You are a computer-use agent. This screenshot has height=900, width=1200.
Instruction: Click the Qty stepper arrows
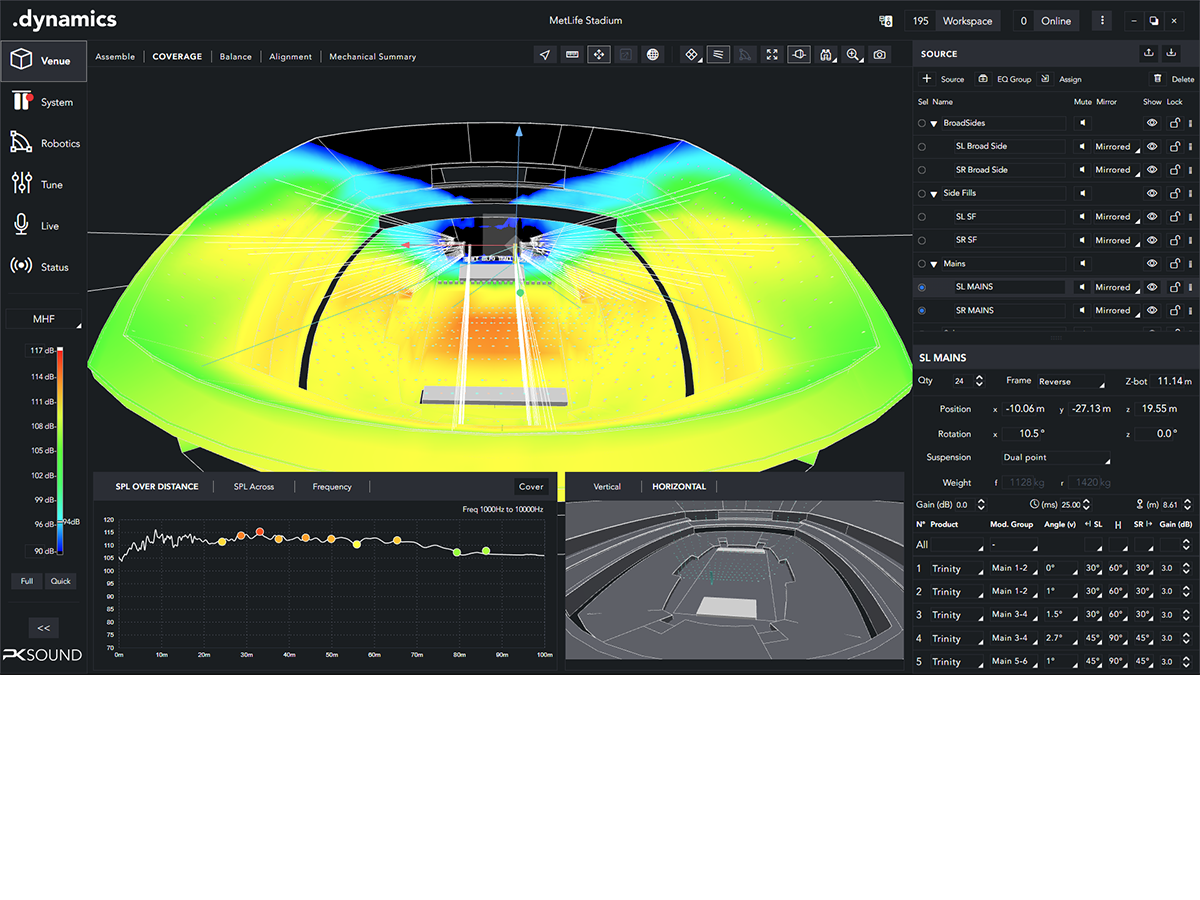pyautogui.click(x=979, y=381)
